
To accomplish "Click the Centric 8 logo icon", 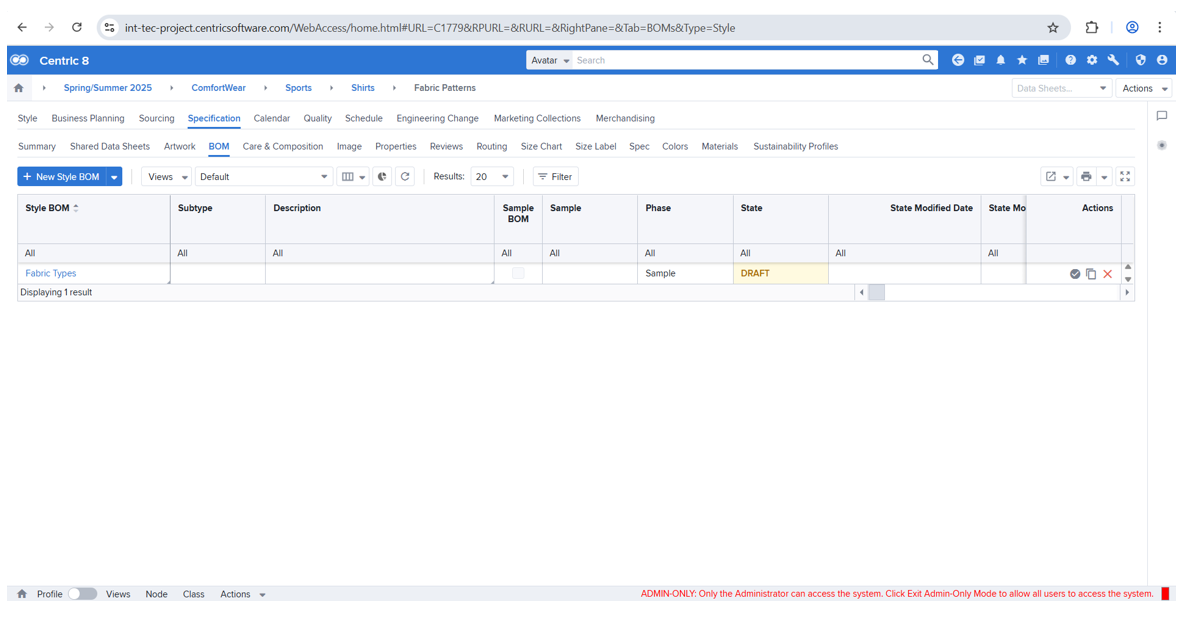I will coord(21,61).
